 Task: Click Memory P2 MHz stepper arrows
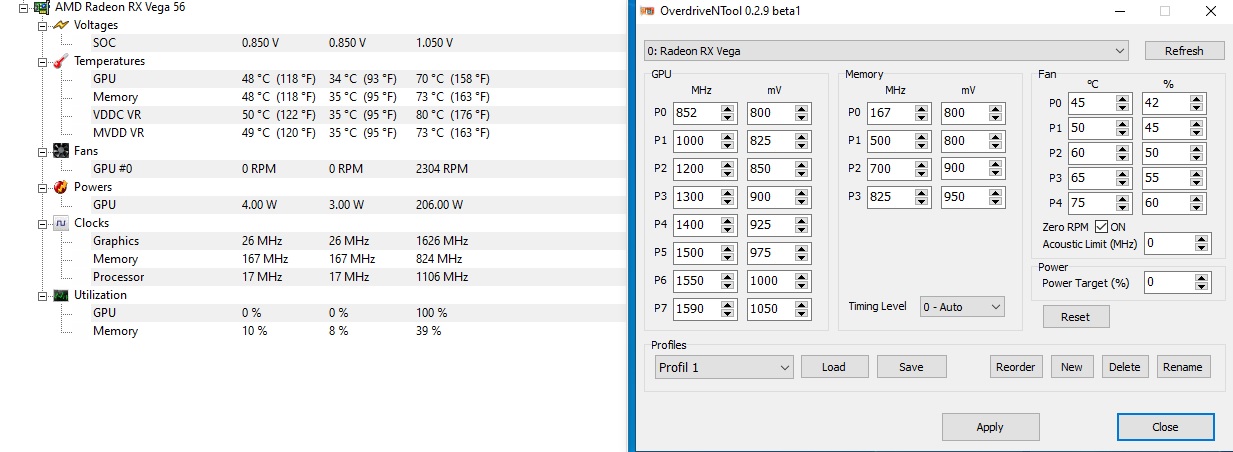(922, 169)
